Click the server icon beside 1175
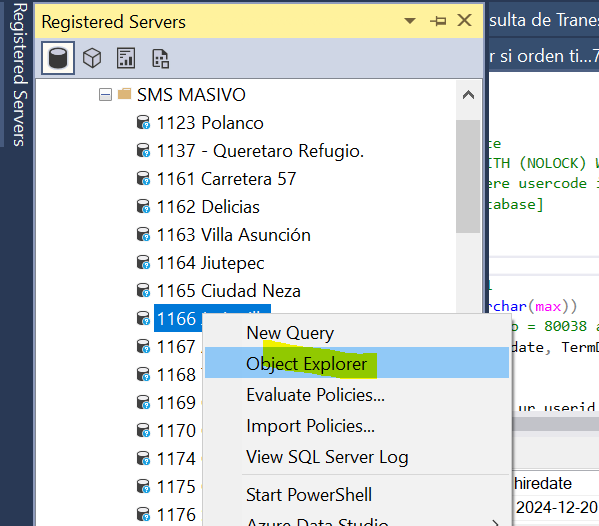599x526 pixels. 143,487
